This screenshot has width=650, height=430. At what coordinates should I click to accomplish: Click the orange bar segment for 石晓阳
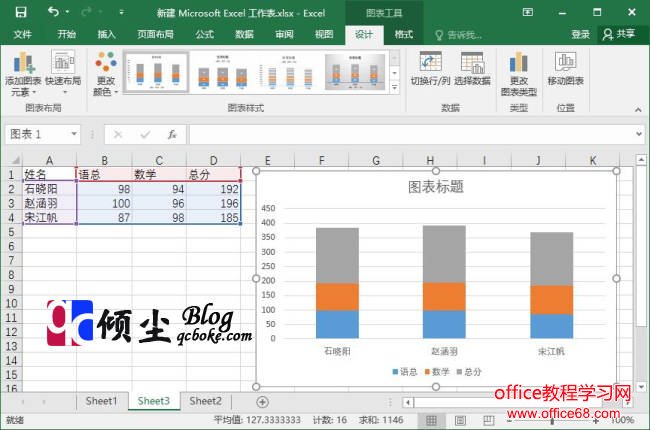pyautogui.click(x=337, y=297)
